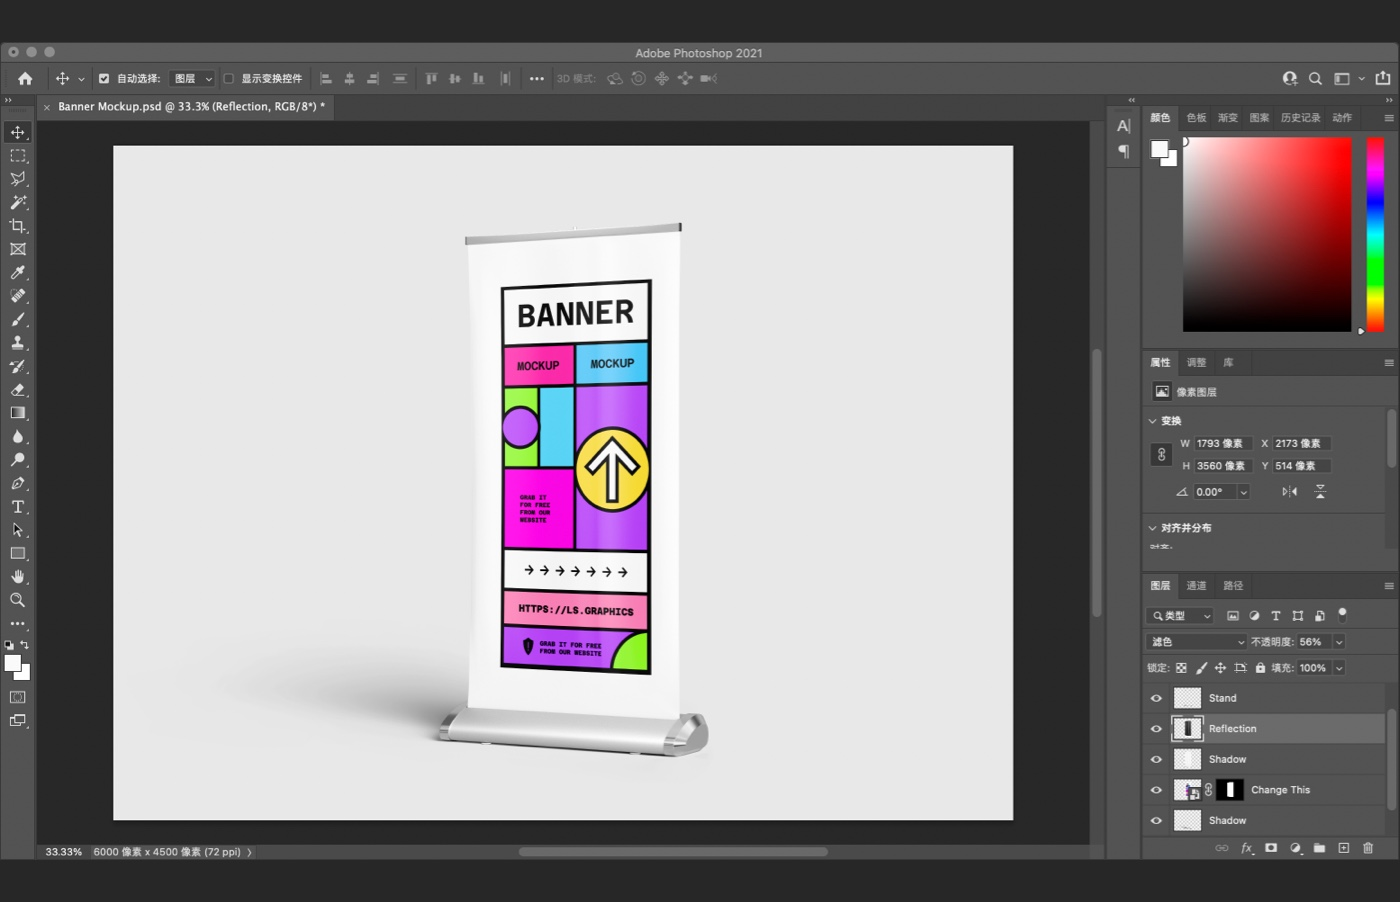
Task: Enable show transform controls checkbox
Action: point(228,79)
